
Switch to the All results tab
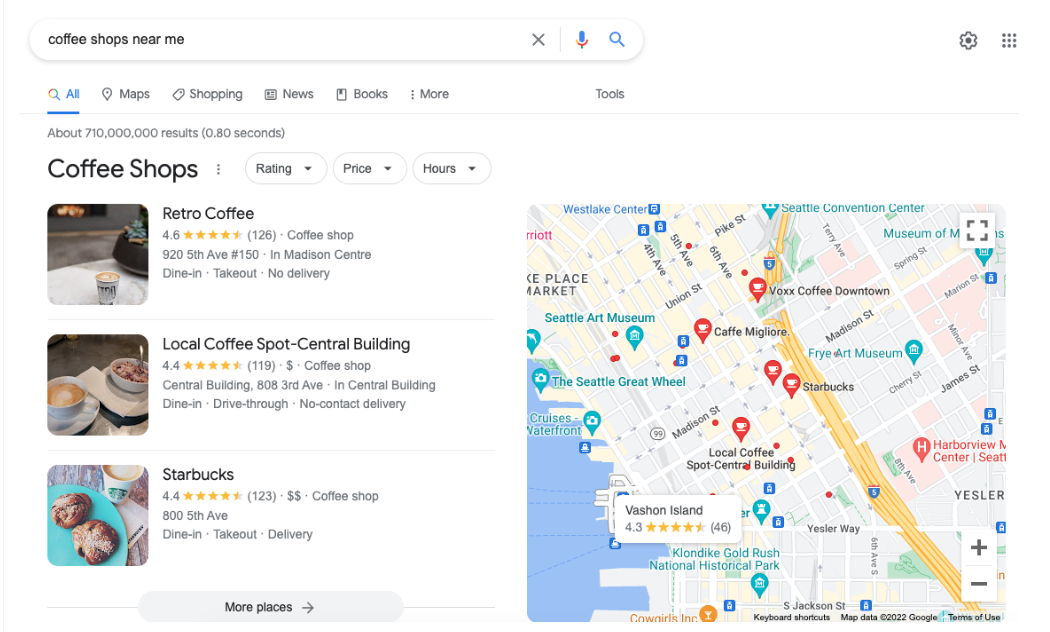(64, 94)
